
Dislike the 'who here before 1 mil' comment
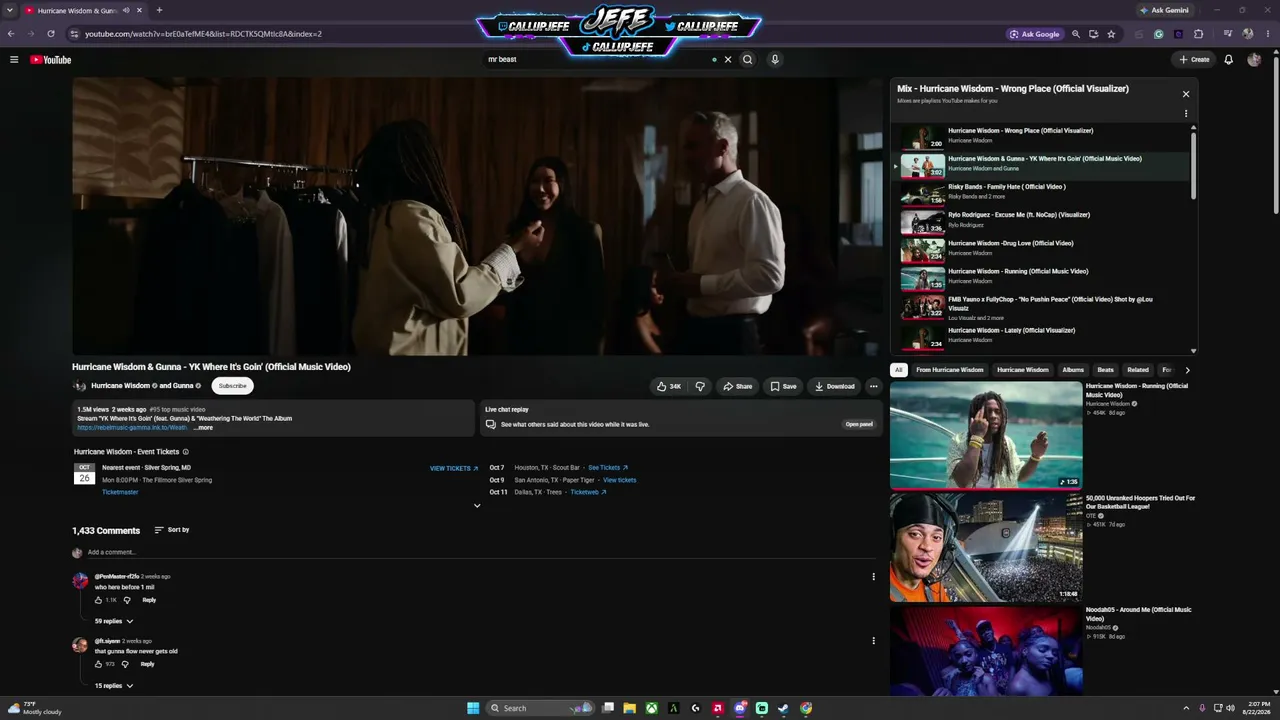pos(127,600)
